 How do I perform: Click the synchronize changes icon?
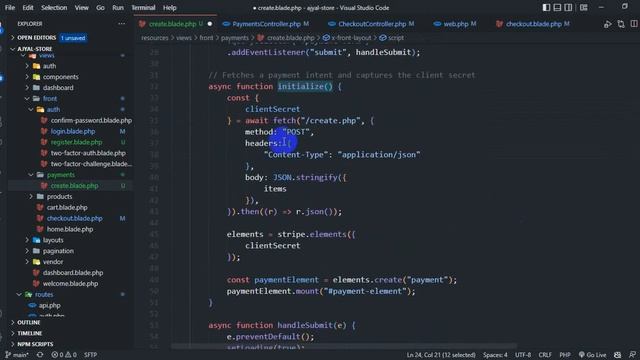point(40,355)
